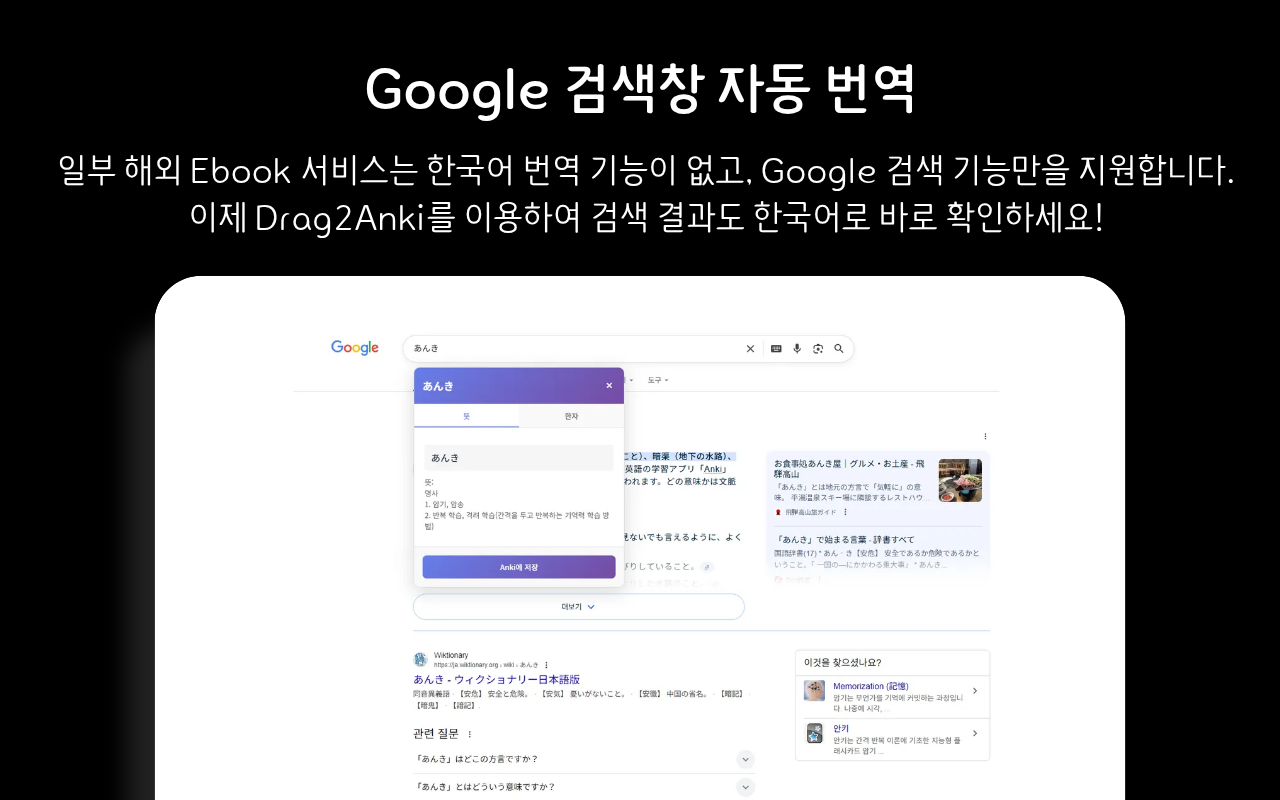
Task: Close the あんき translation popup
Action: (x=609, y=385)
